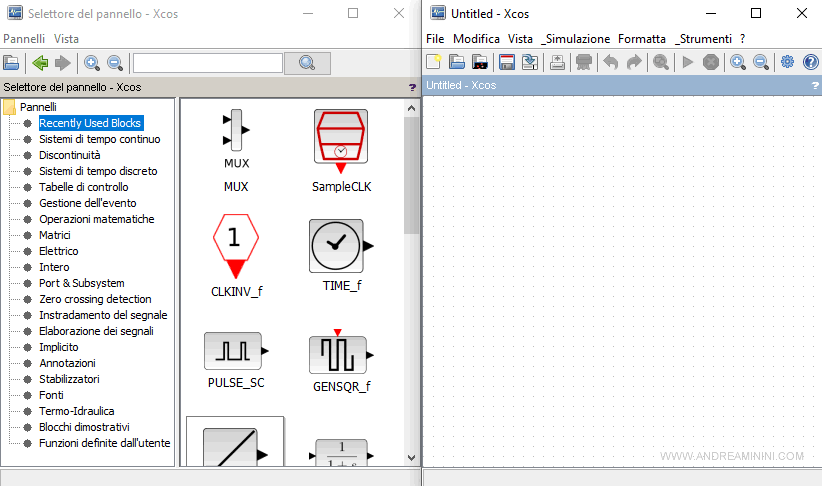Click the load palette icon in palette browser
The image size is (822, 486).
(11, 63)
